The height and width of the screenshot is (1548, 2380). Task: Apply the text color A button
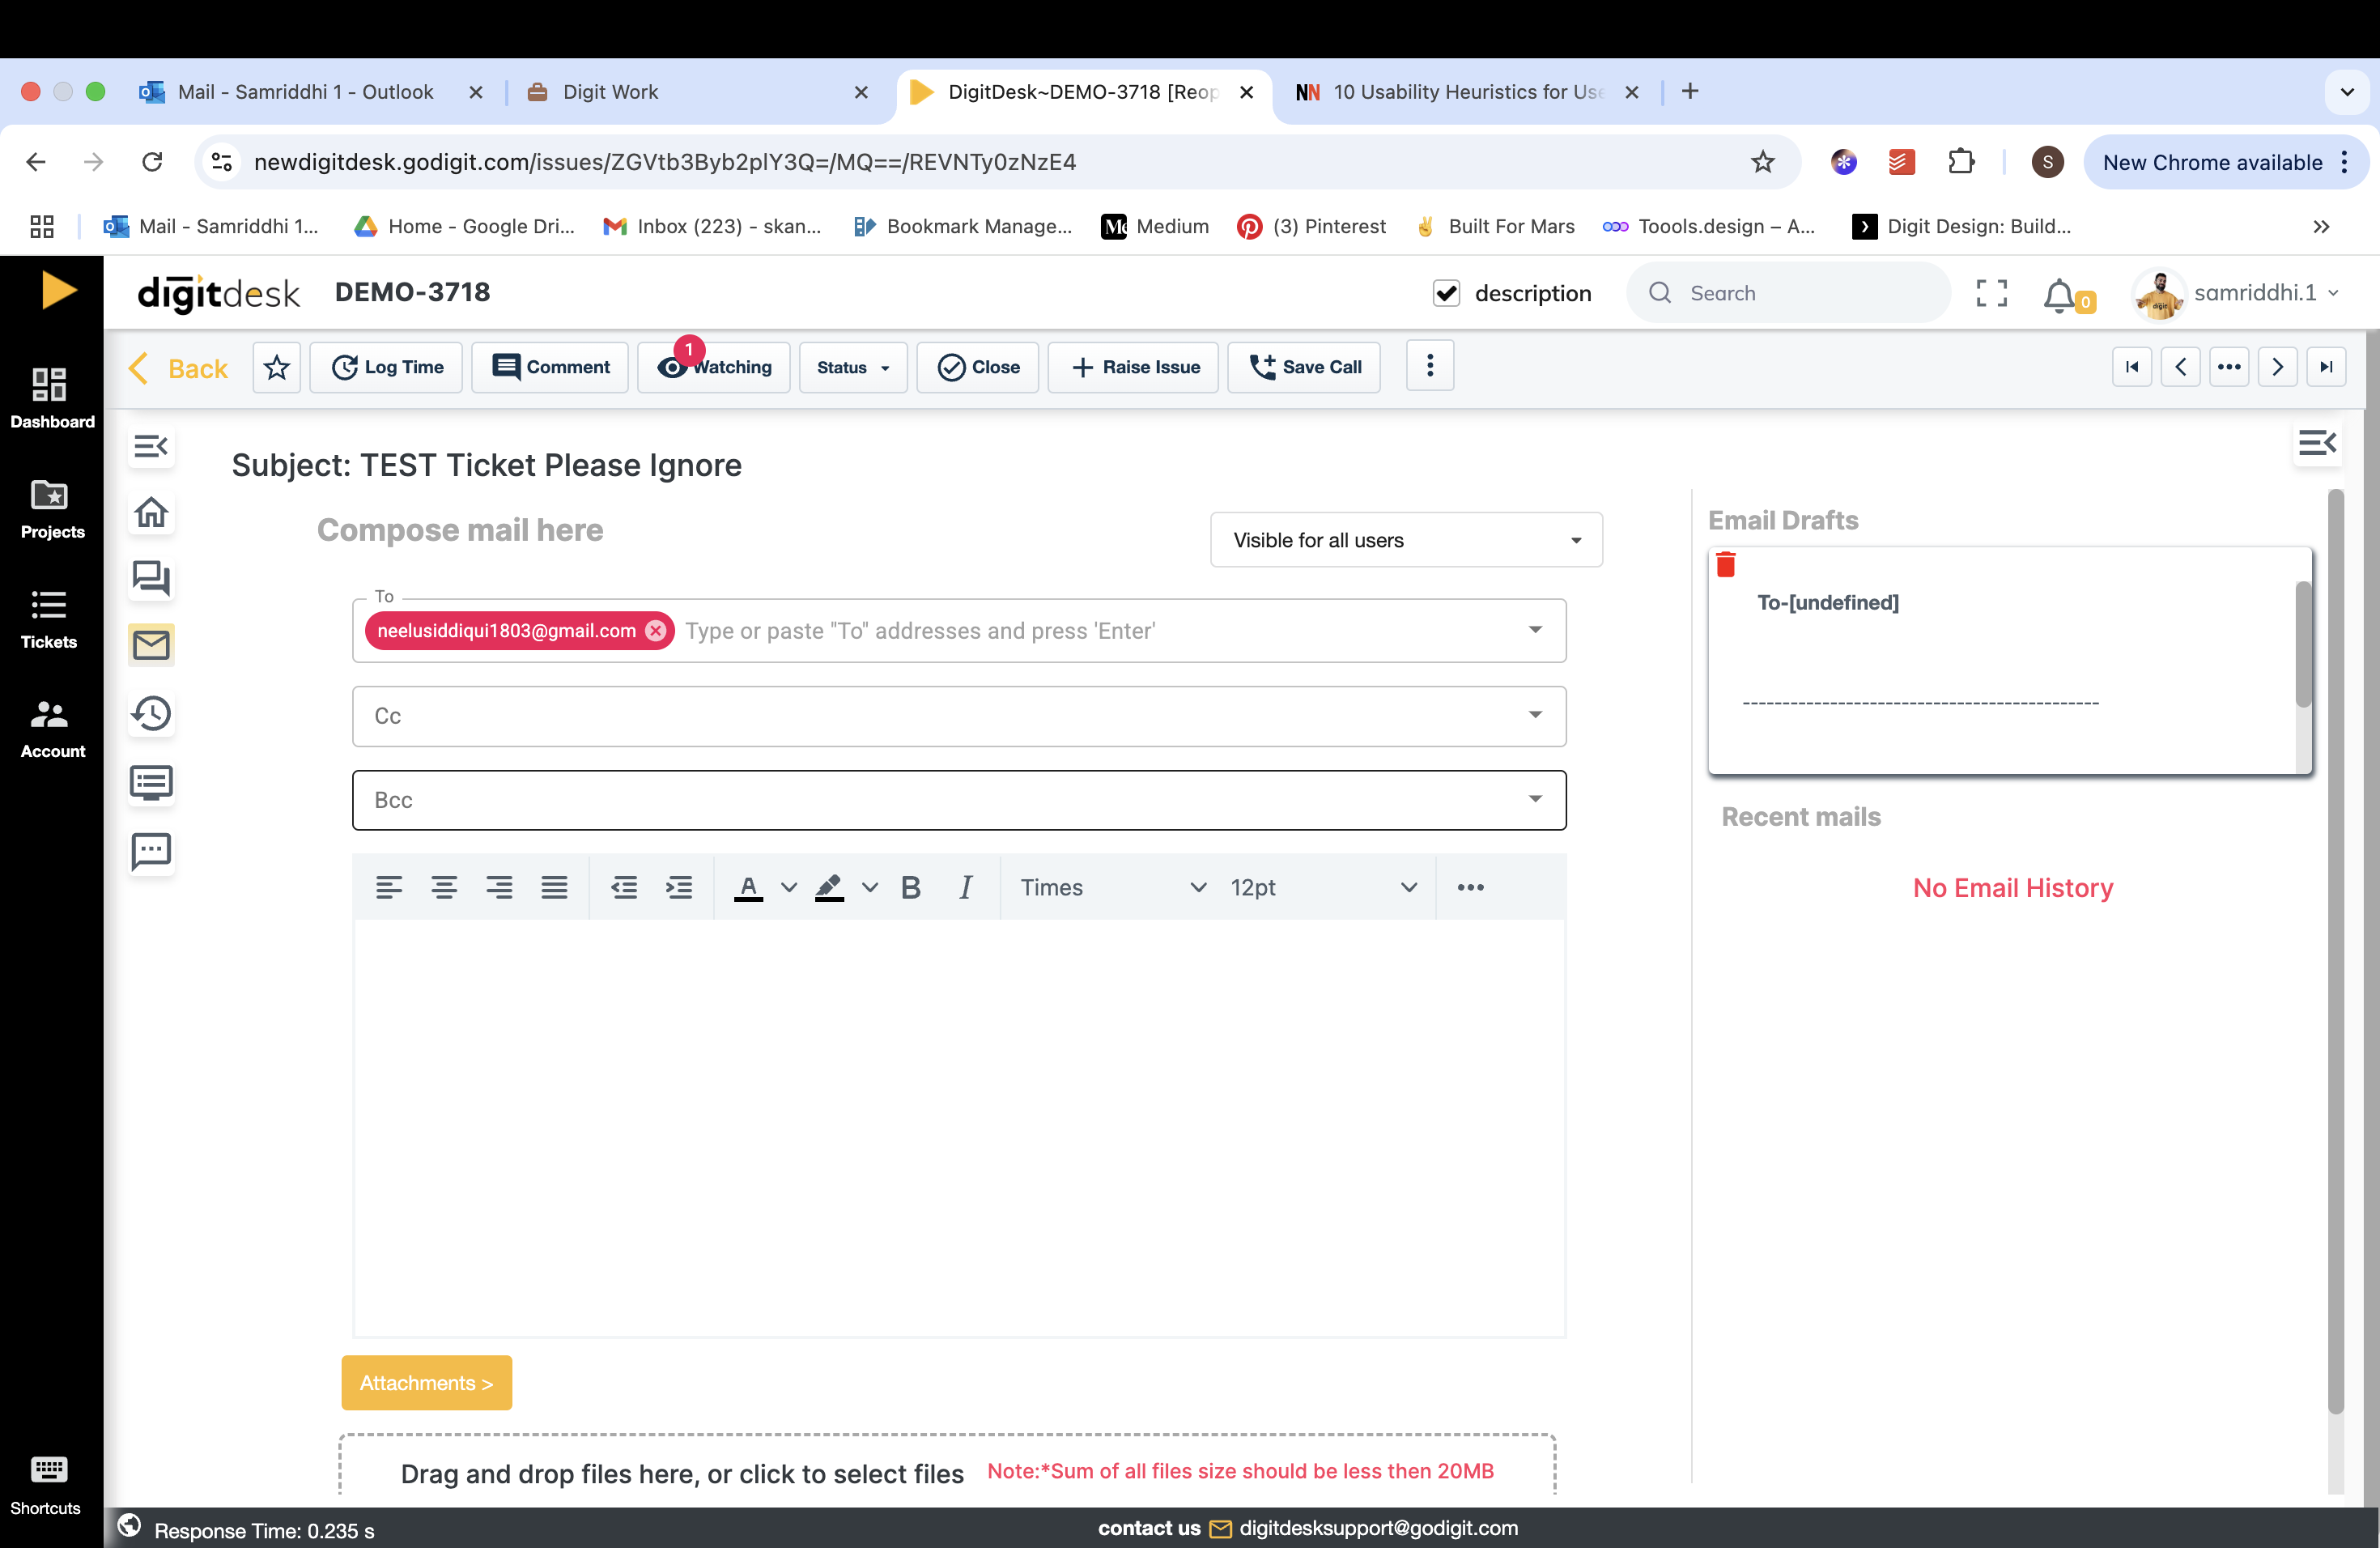pyautogui.click(x=748, y=887)
